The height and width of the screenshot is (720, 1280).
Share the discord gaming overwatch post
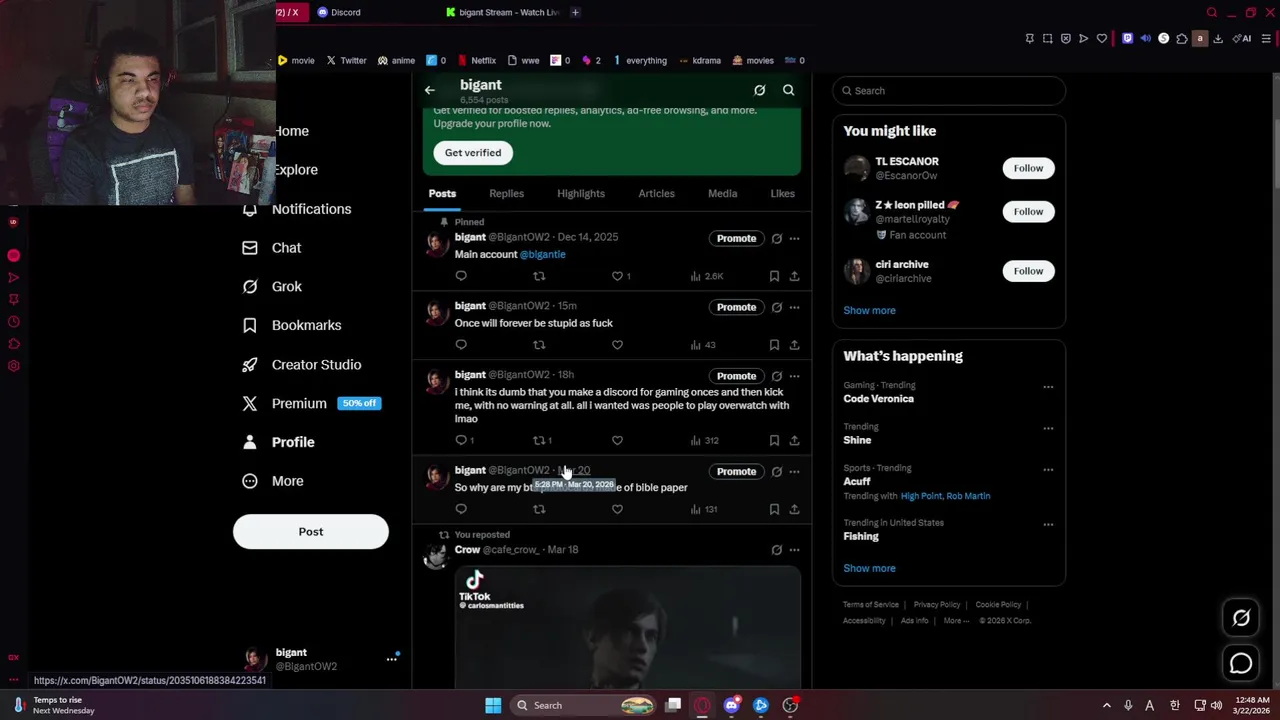(794, 440)
